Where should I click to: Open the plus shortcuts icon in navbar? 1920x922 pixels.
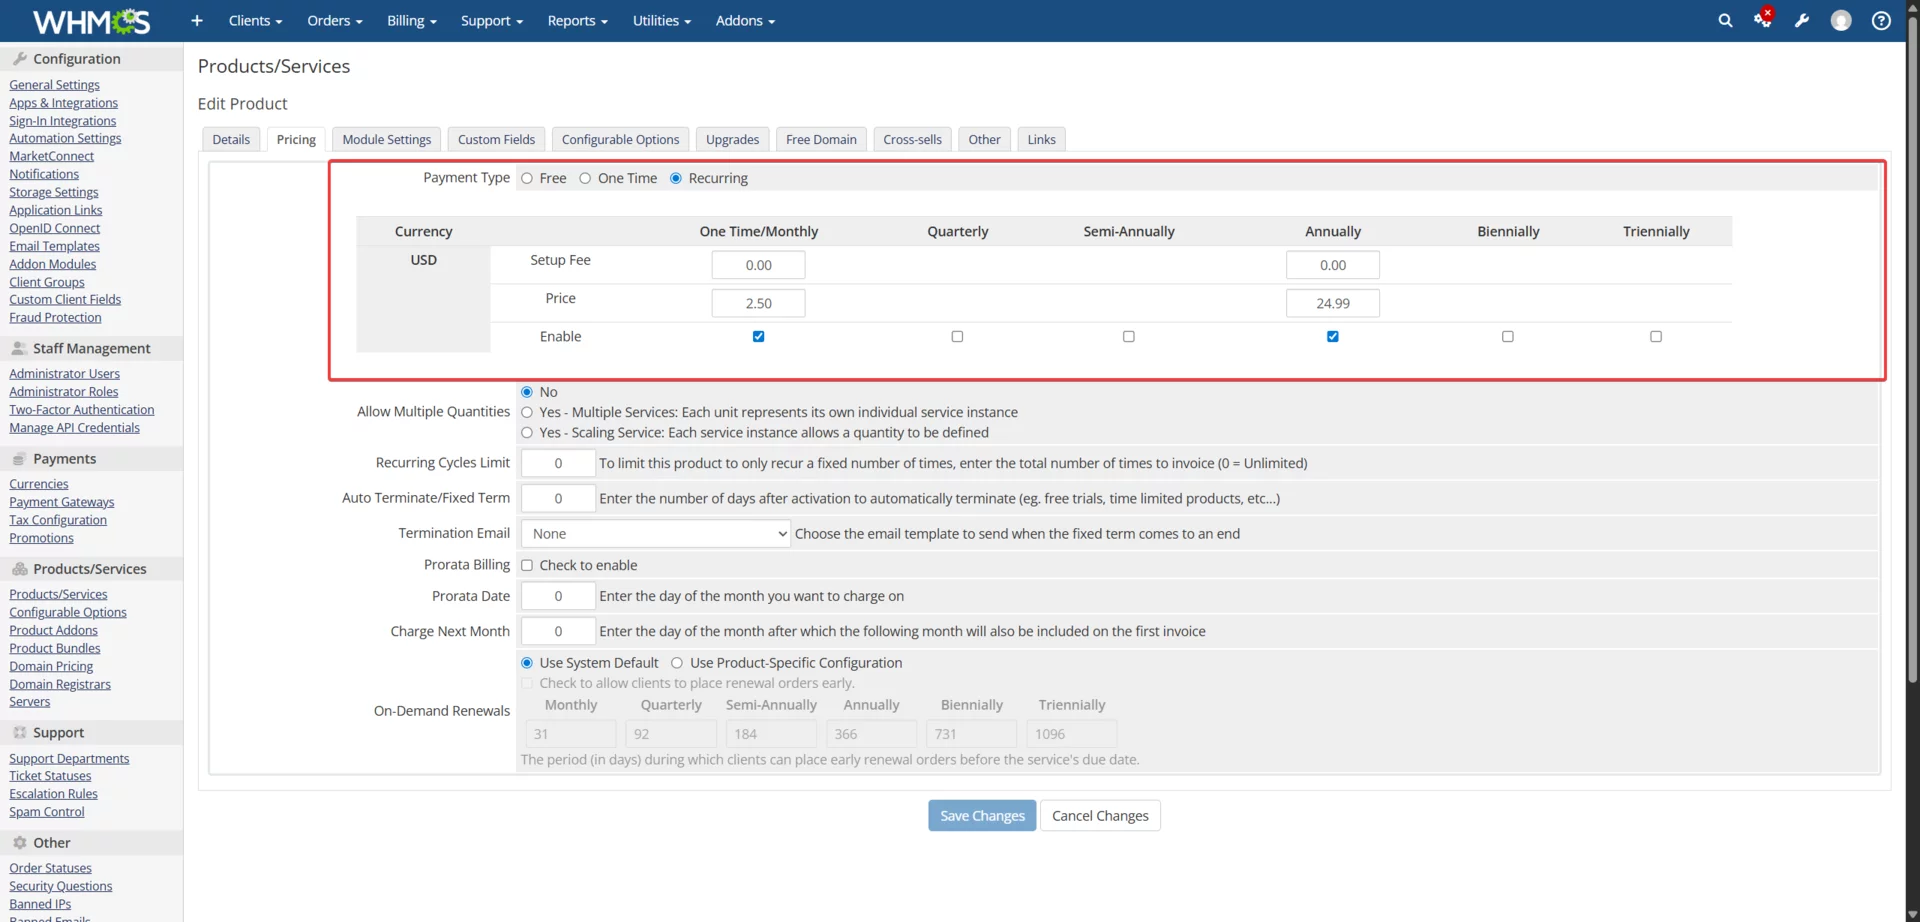pyautogui.click(x=196, y=20)
